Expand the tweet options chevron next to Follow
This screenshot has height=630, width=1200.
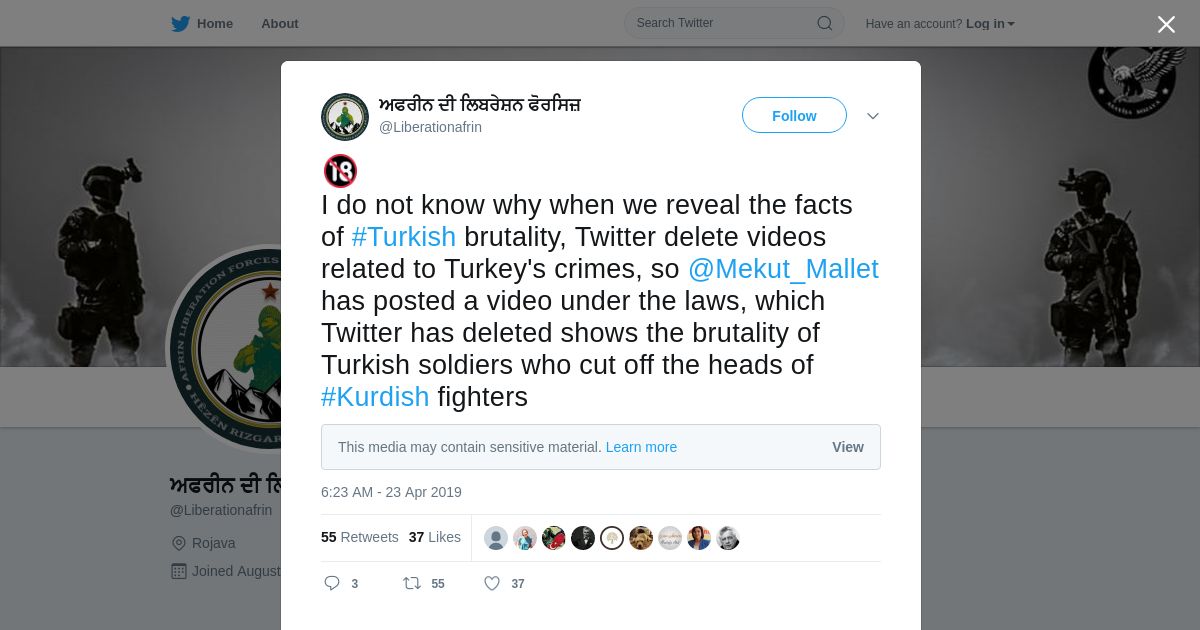[873, 116]
